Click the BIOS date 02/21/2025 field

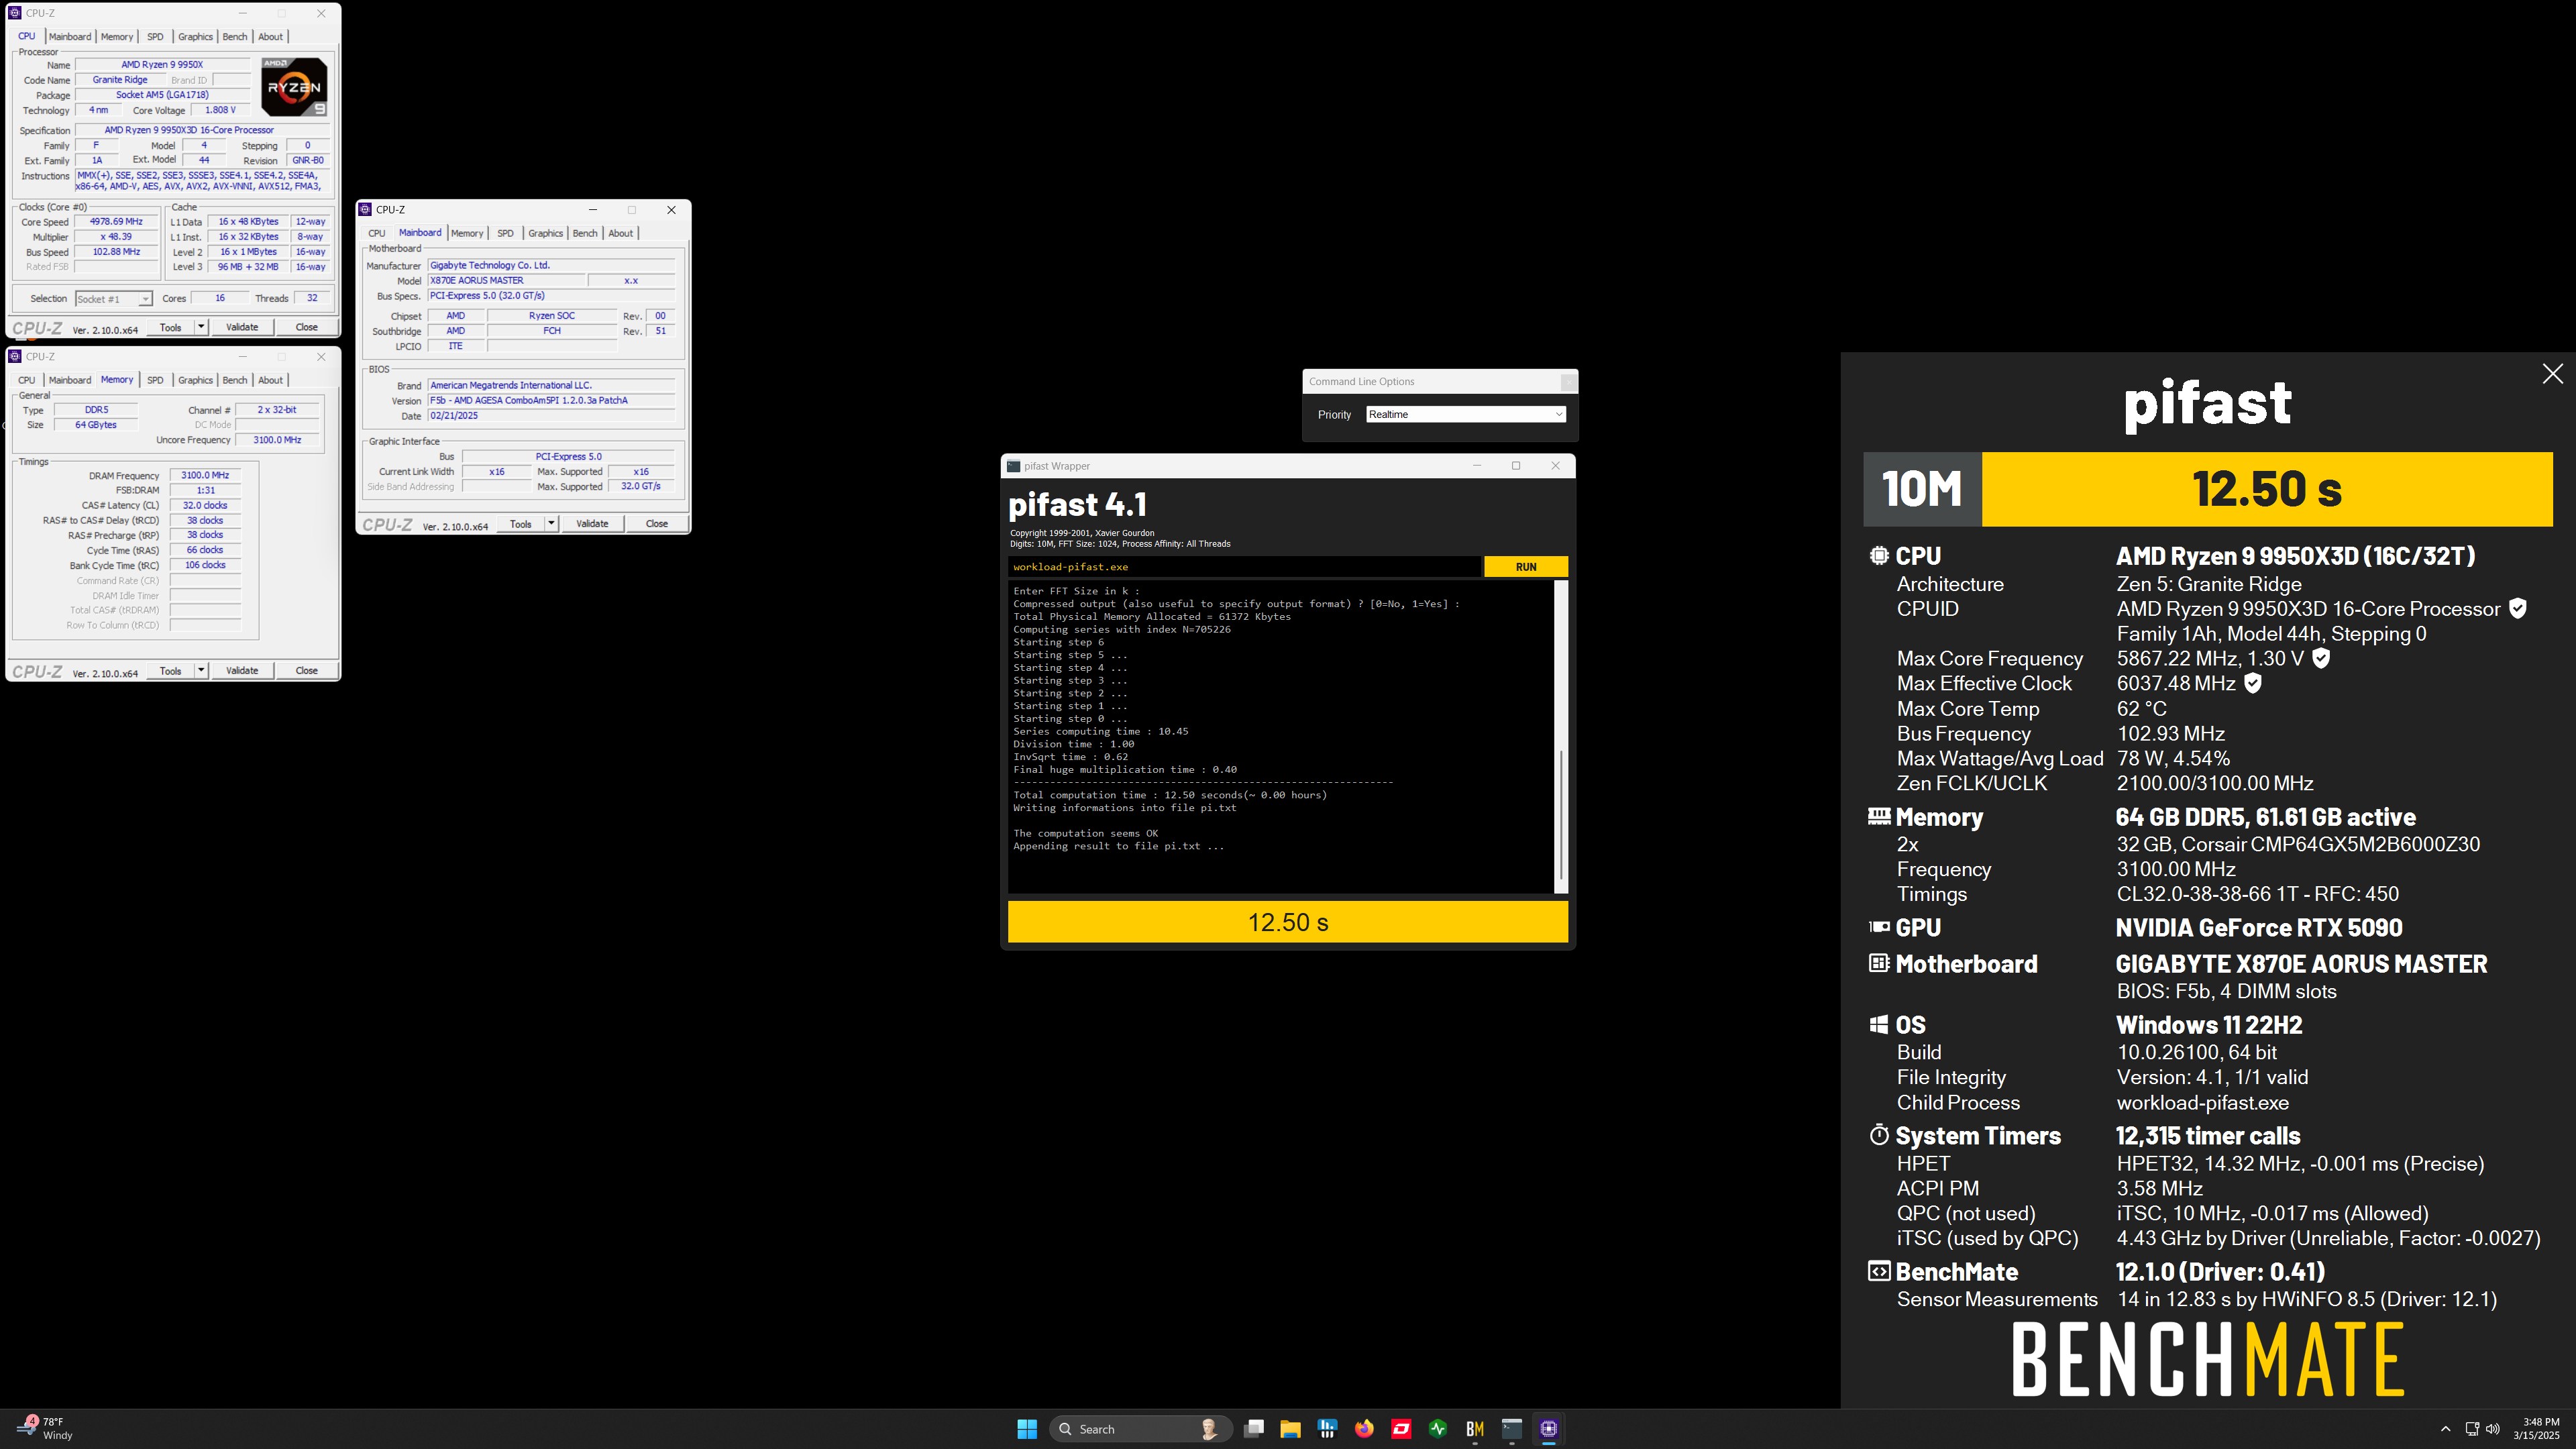pyautogui.click(x=551, y=416)
